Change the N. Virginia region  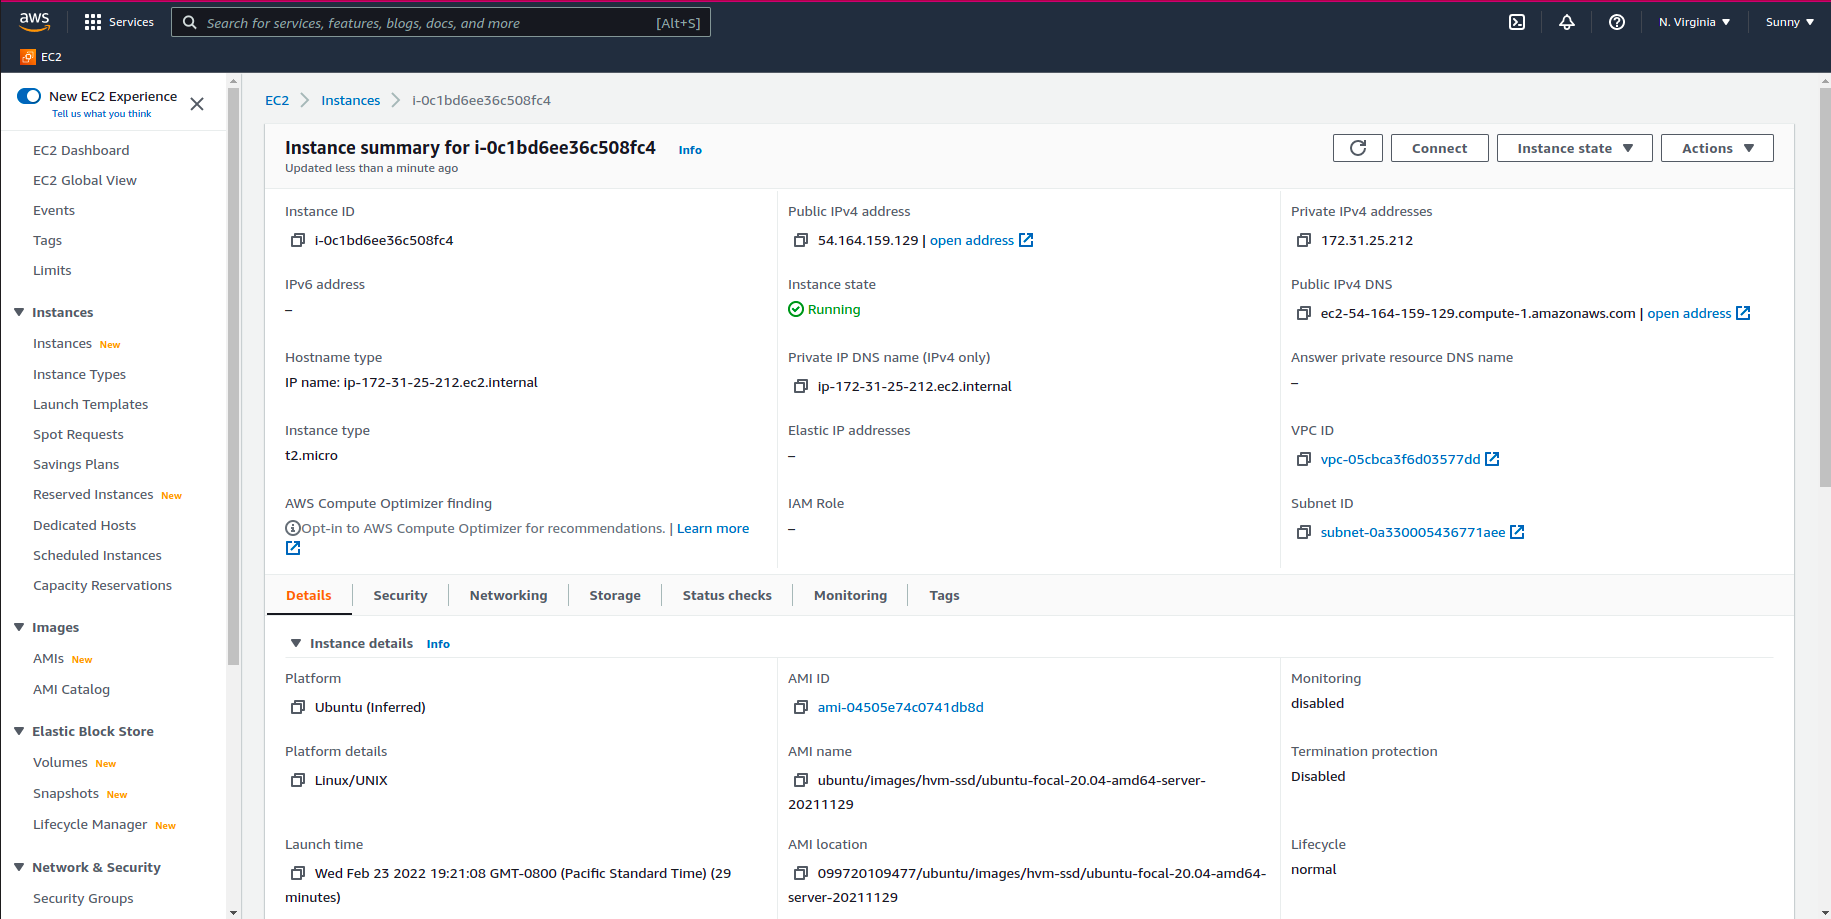[1694, 21]
